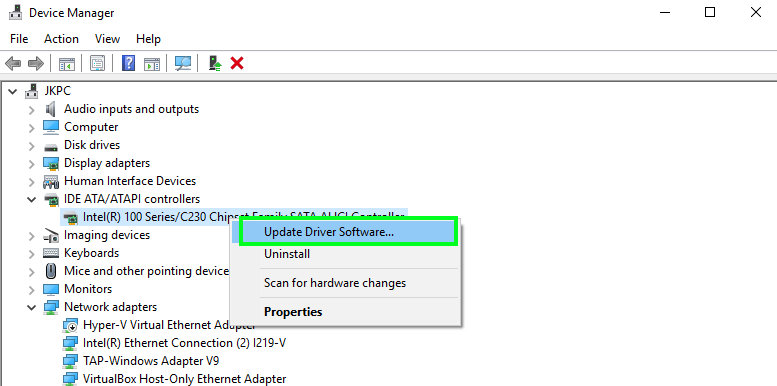
Task: Expand the Monitors category
Action: (x=32, y=289)
